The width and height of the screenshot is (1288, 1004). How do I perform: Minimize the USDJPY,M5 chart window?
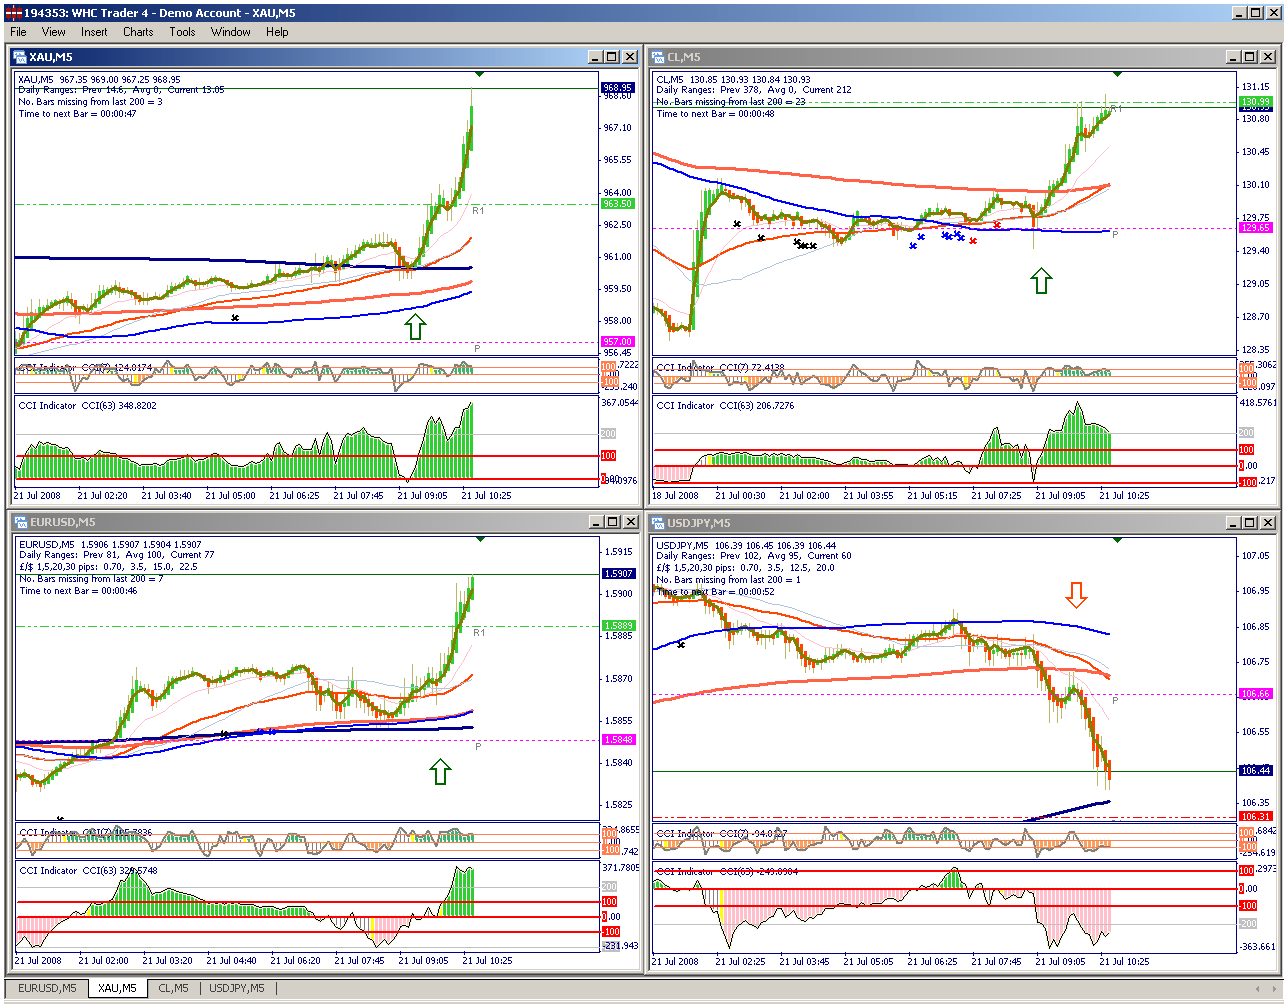[1234, 523]
